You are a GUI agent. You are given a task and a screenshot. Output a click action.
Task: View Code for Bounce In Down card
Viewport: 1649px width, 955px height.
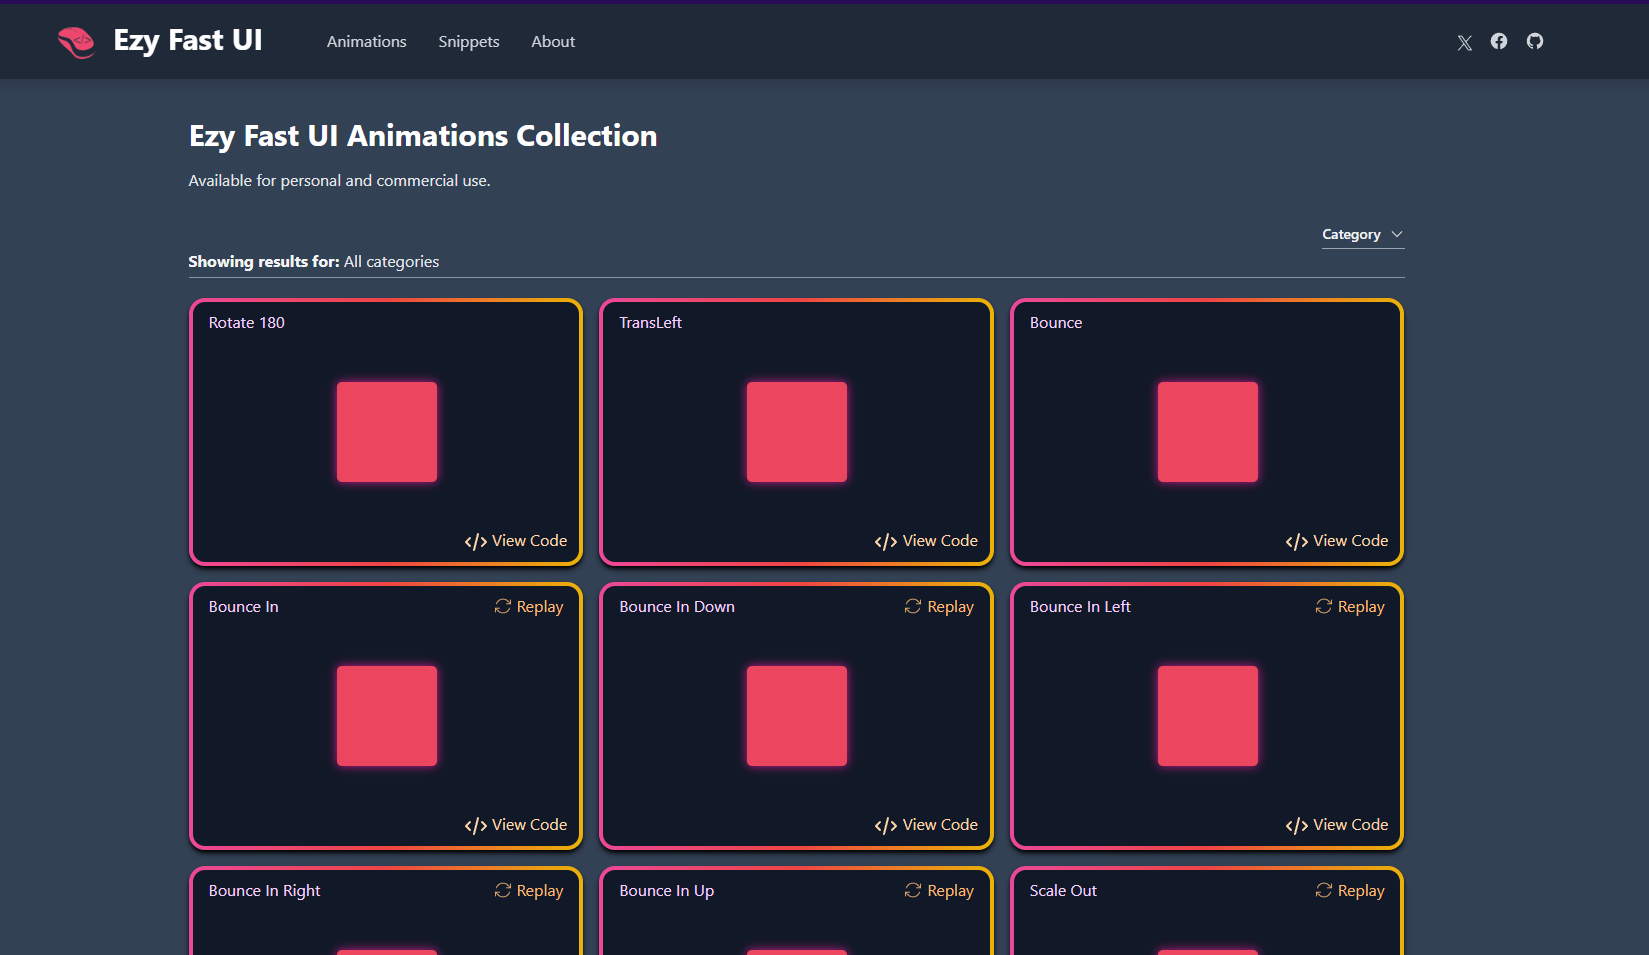click(x=926, y=825)
